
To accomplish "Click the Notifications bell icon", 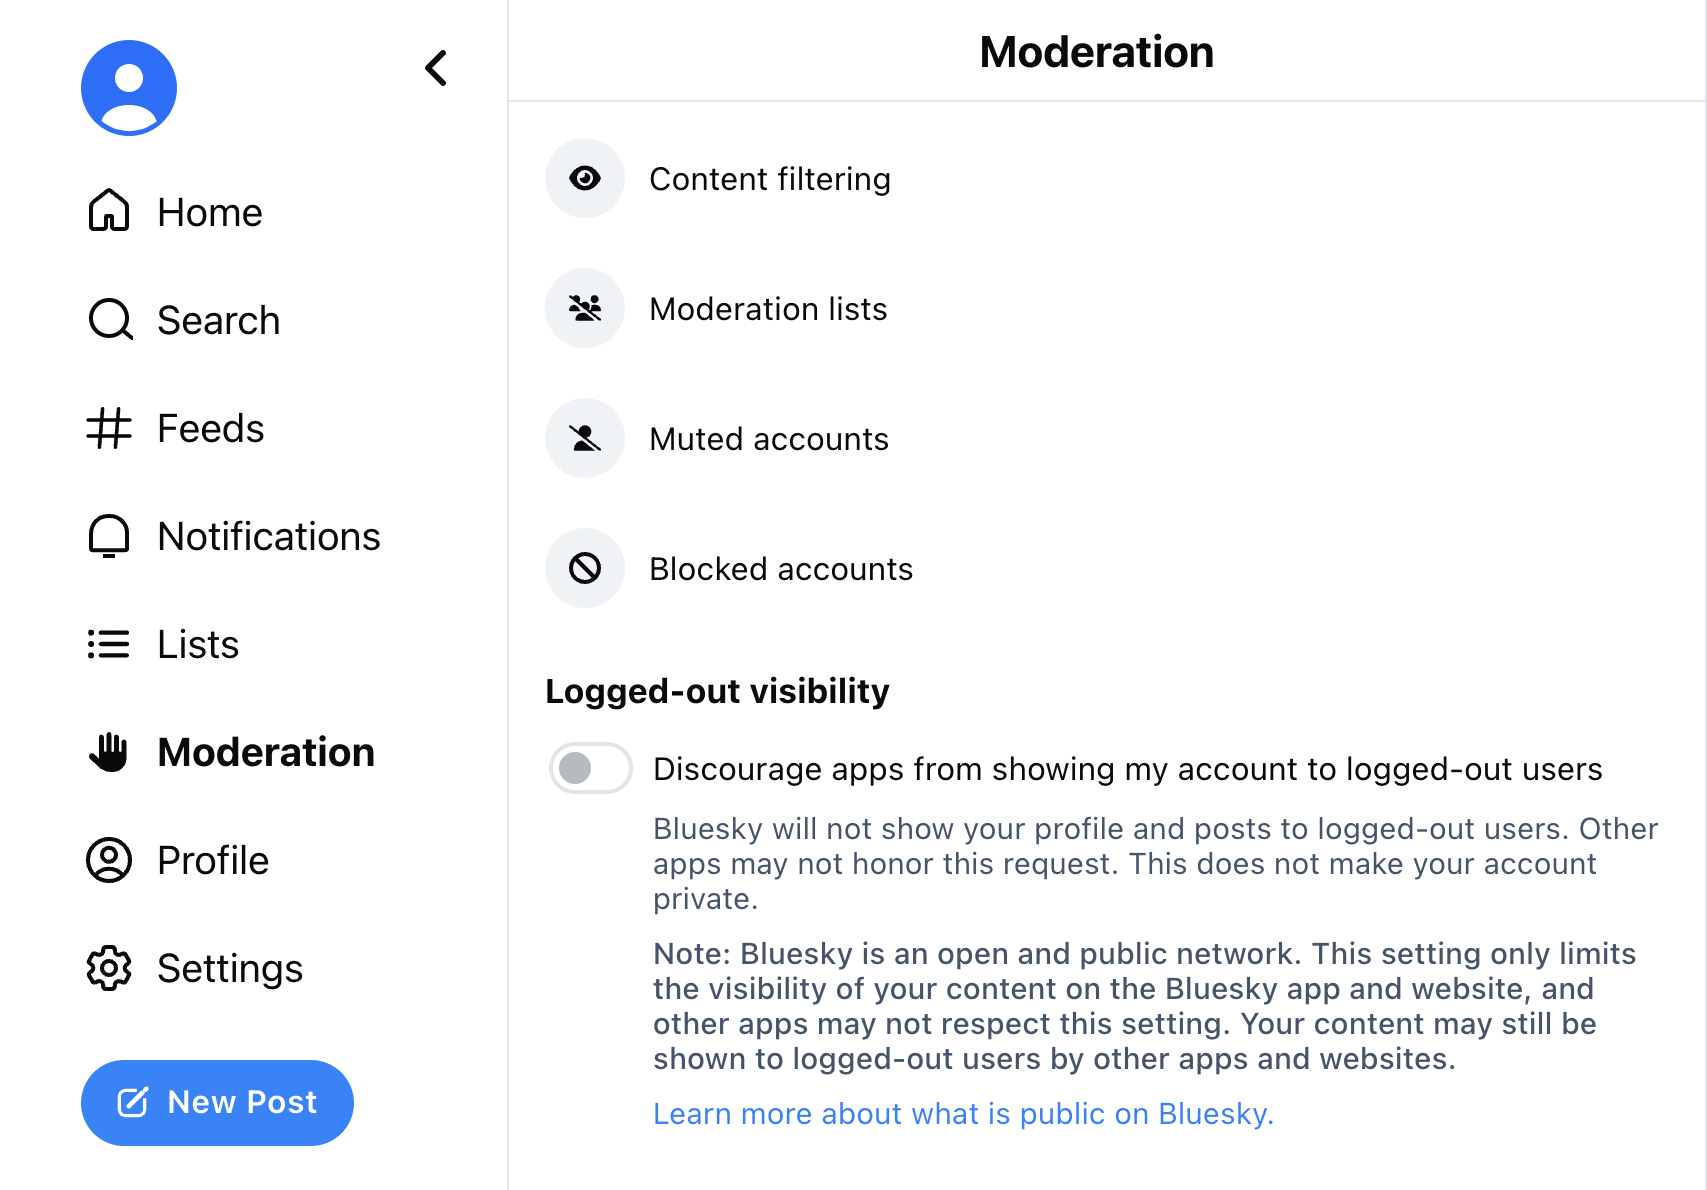I will [109, 536].
